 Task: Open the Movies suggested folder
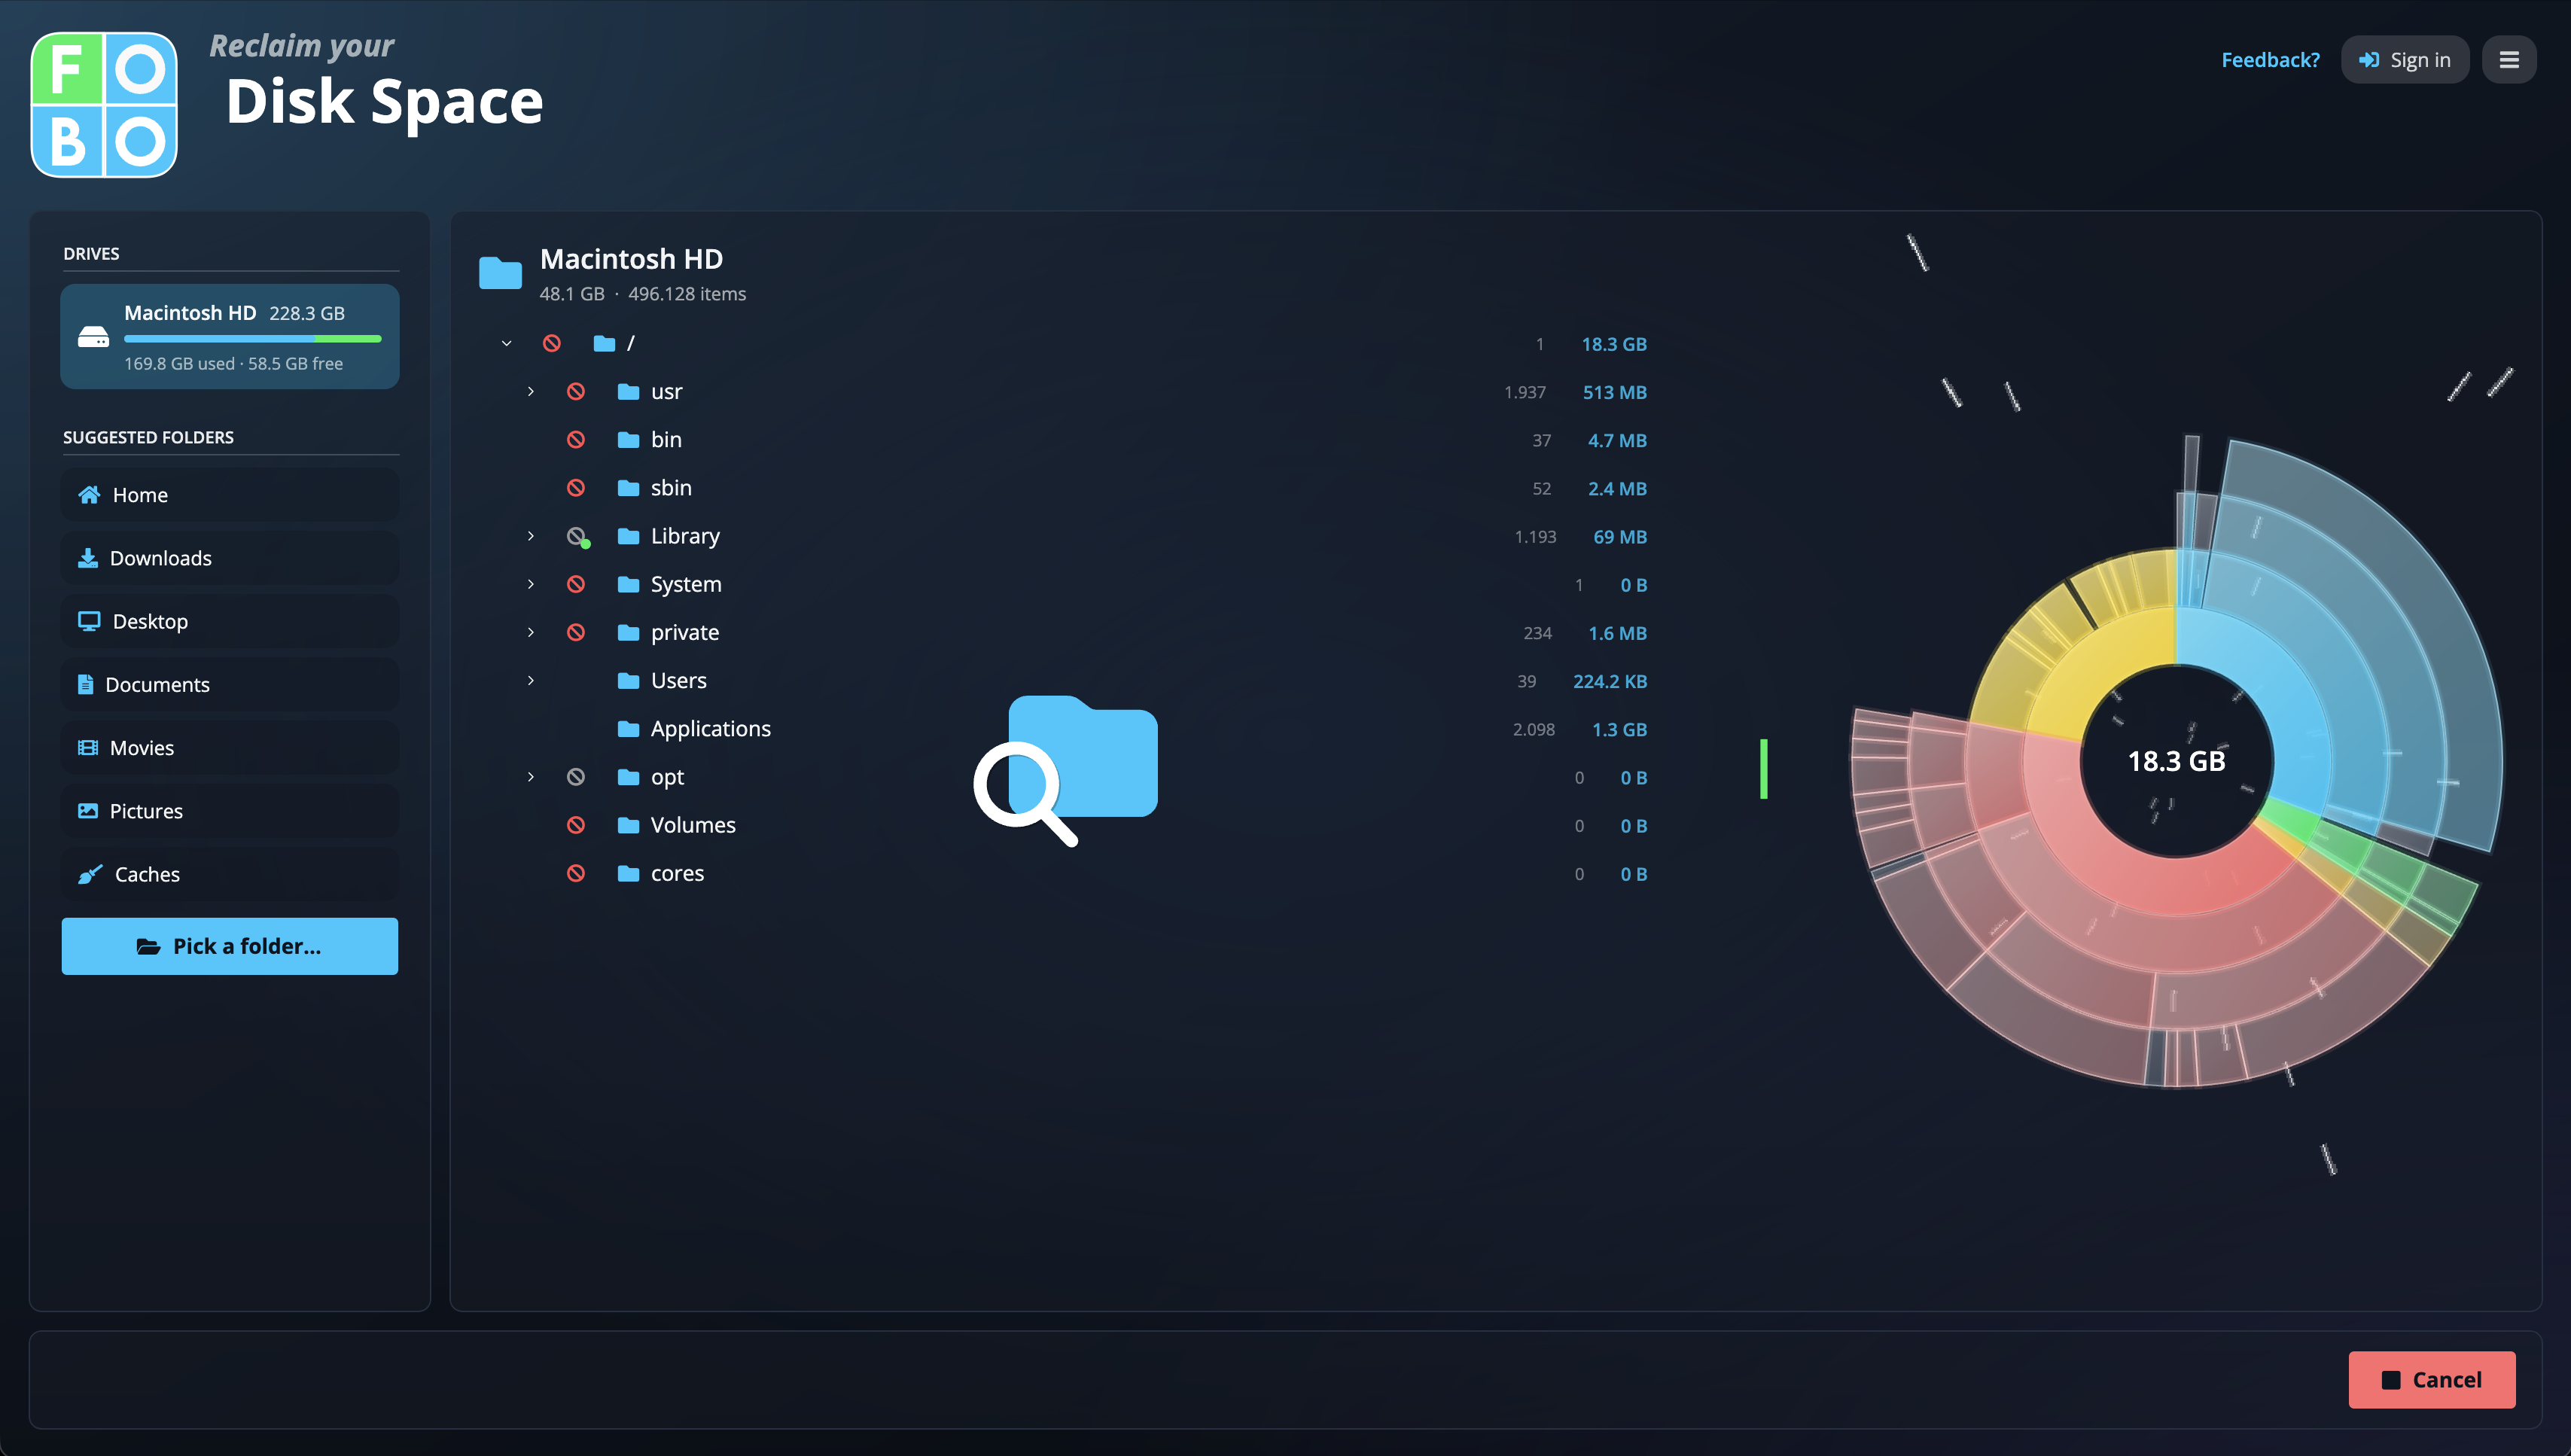pos(230,748)
